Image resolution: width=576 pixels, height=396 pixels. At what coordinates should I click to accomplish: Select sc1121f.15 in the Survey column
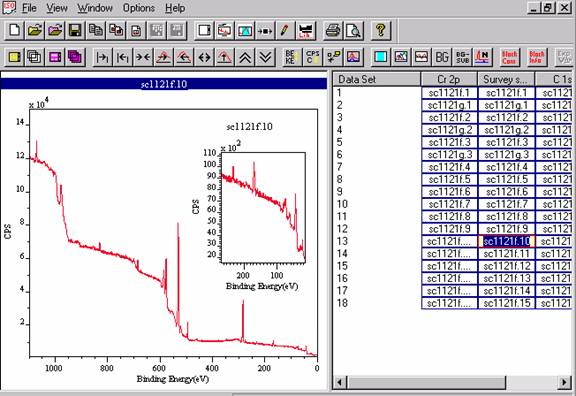(507, 303)
